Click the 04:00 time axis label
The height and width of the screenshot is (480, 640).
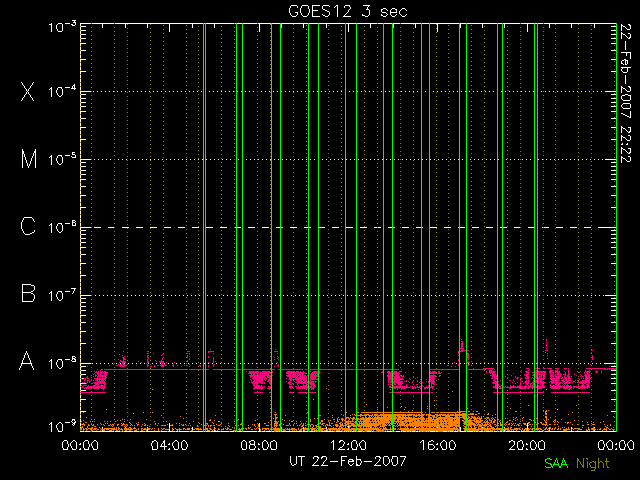click(169, 445)
